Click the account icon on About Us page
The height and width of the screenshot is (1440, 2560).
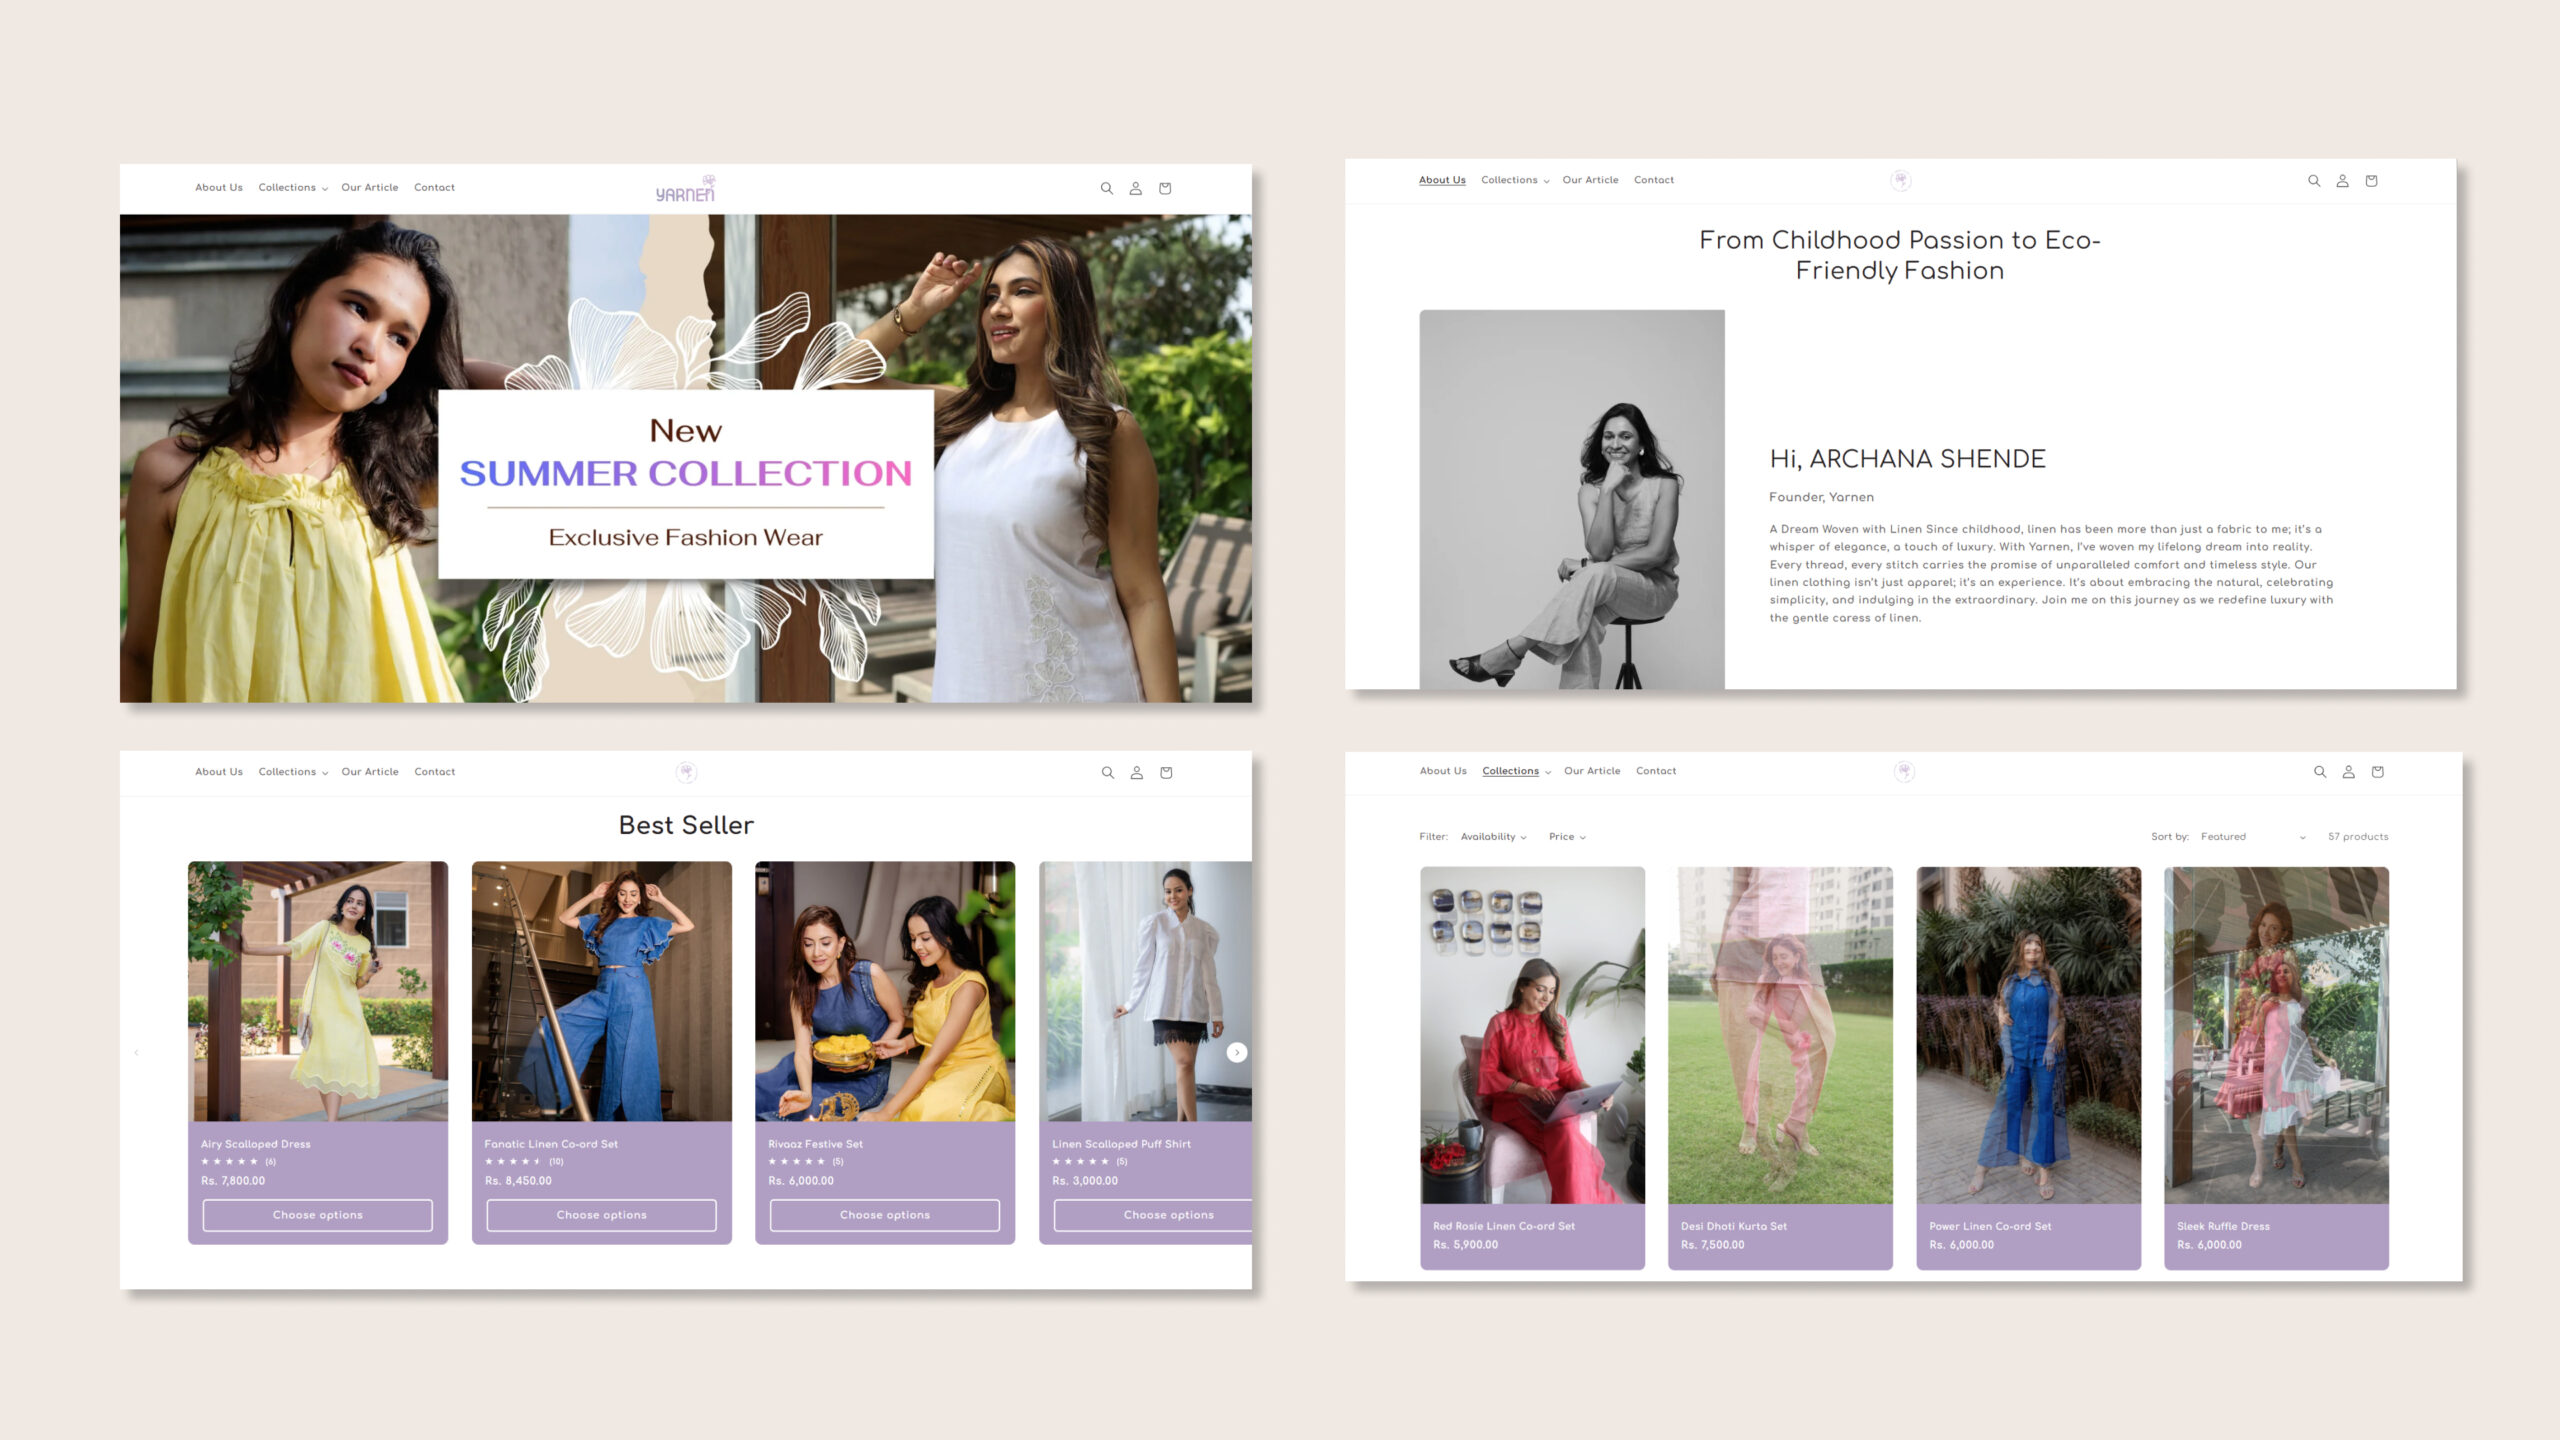(x=2342, y=181)
